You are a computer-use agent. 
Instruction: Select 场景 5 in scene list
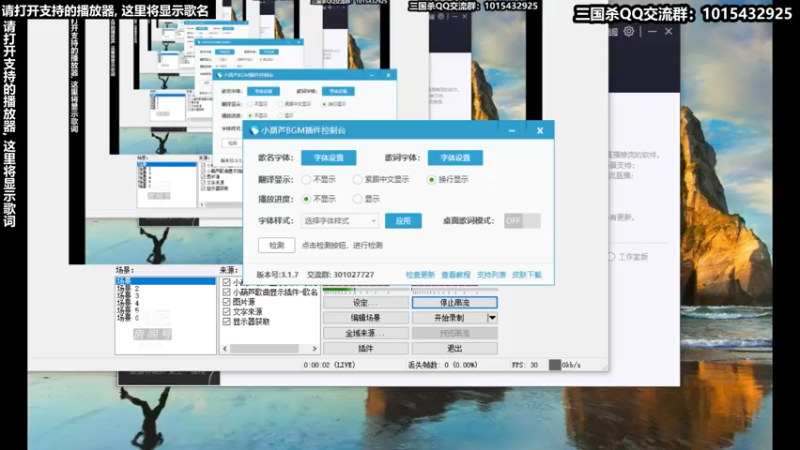tap(165, 310)
